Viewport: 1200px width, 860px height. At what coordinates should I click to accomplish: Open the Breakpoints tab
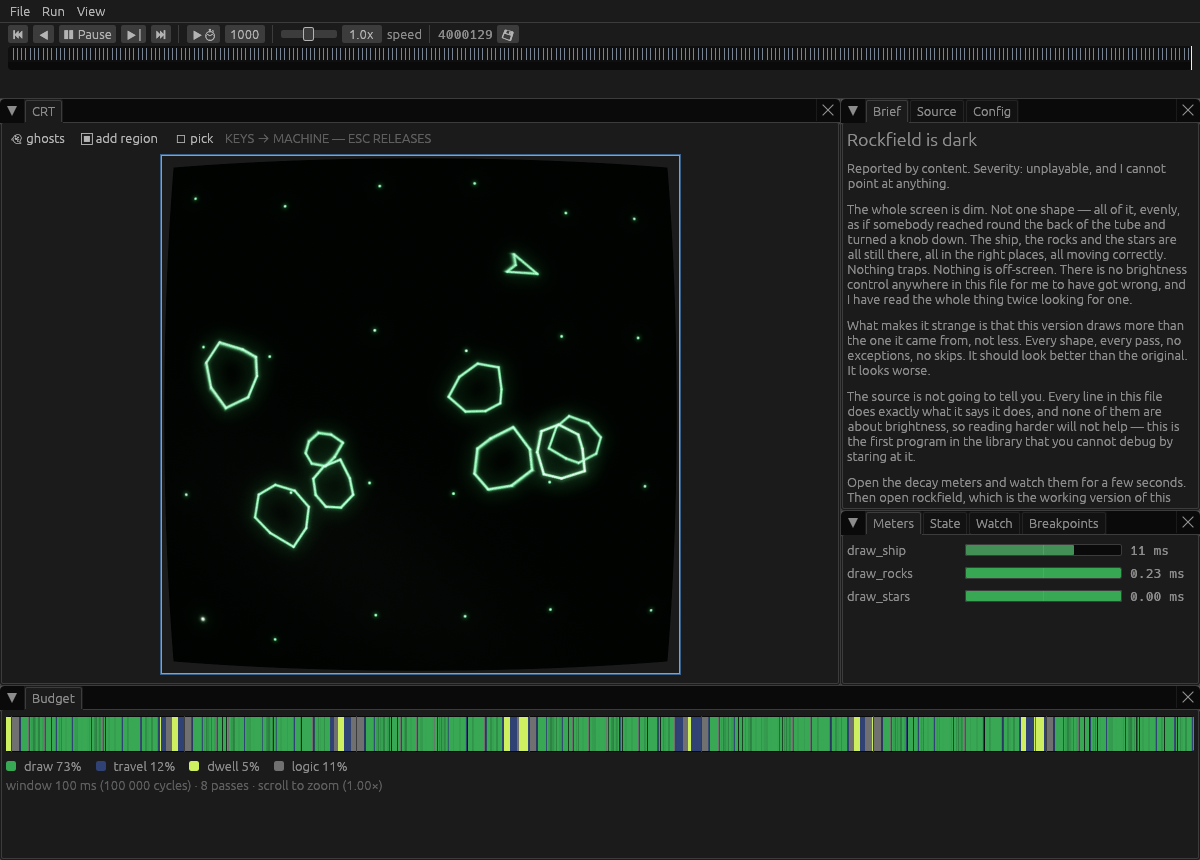tap(1063, 523)
